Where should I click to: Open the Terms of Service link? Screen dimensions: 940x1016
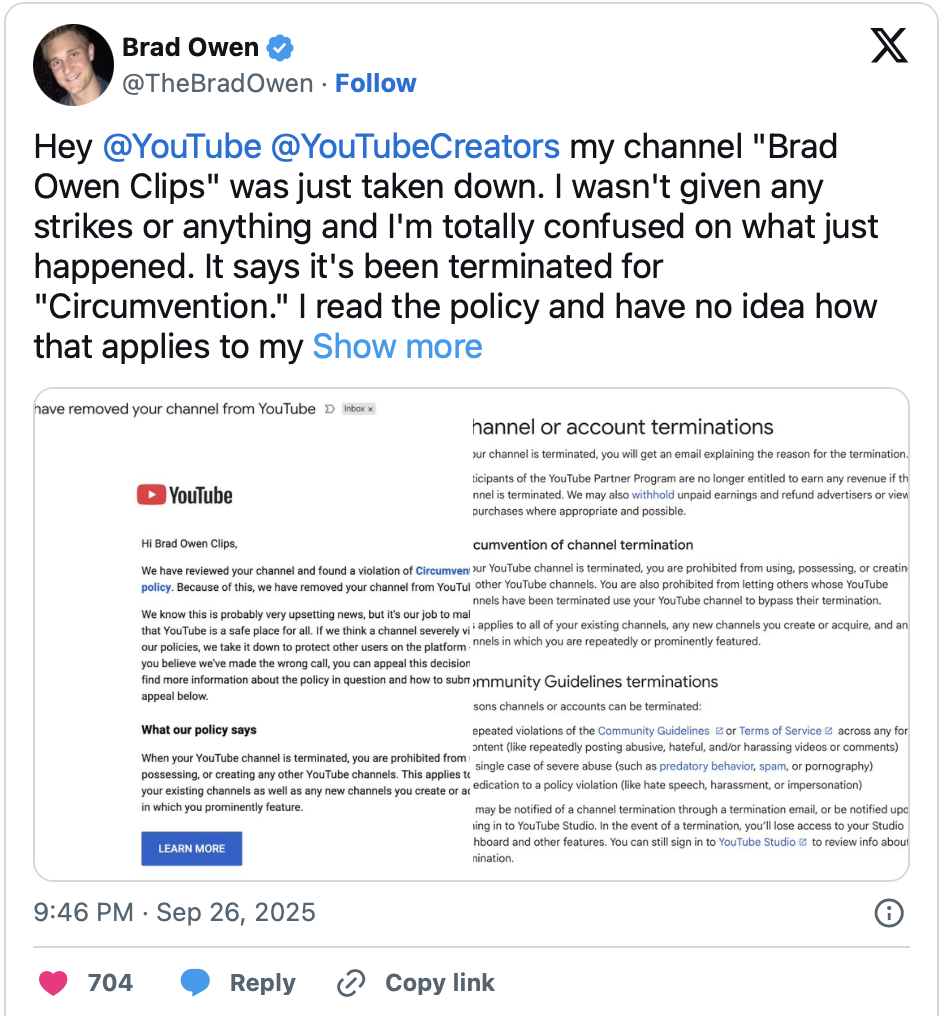[x=780, y=731]
